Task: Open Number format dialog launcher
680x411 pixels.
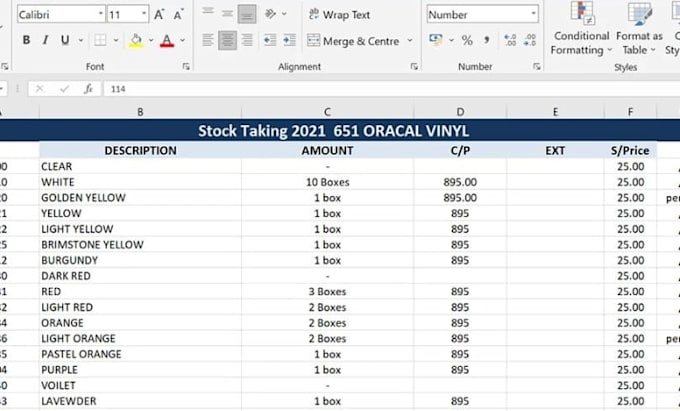Action: [x=537, y=66]
